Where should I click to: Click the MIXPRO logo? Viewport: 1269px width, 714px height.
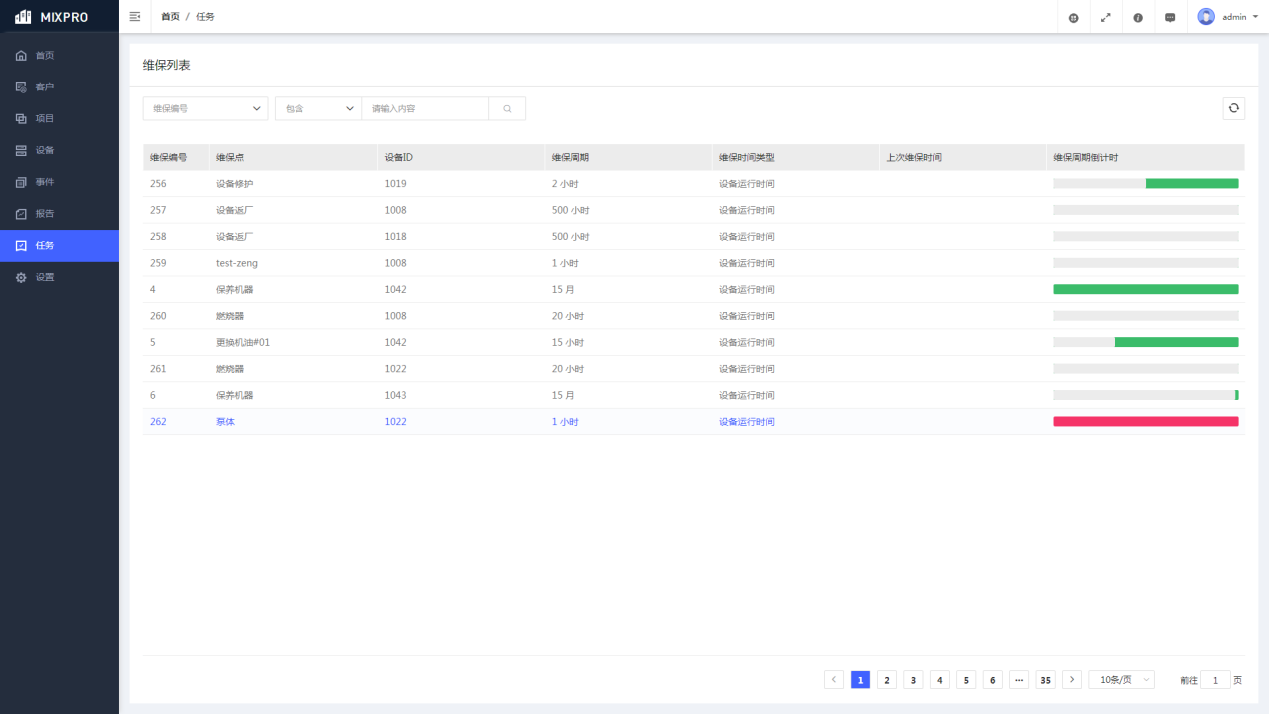[52, 17]
